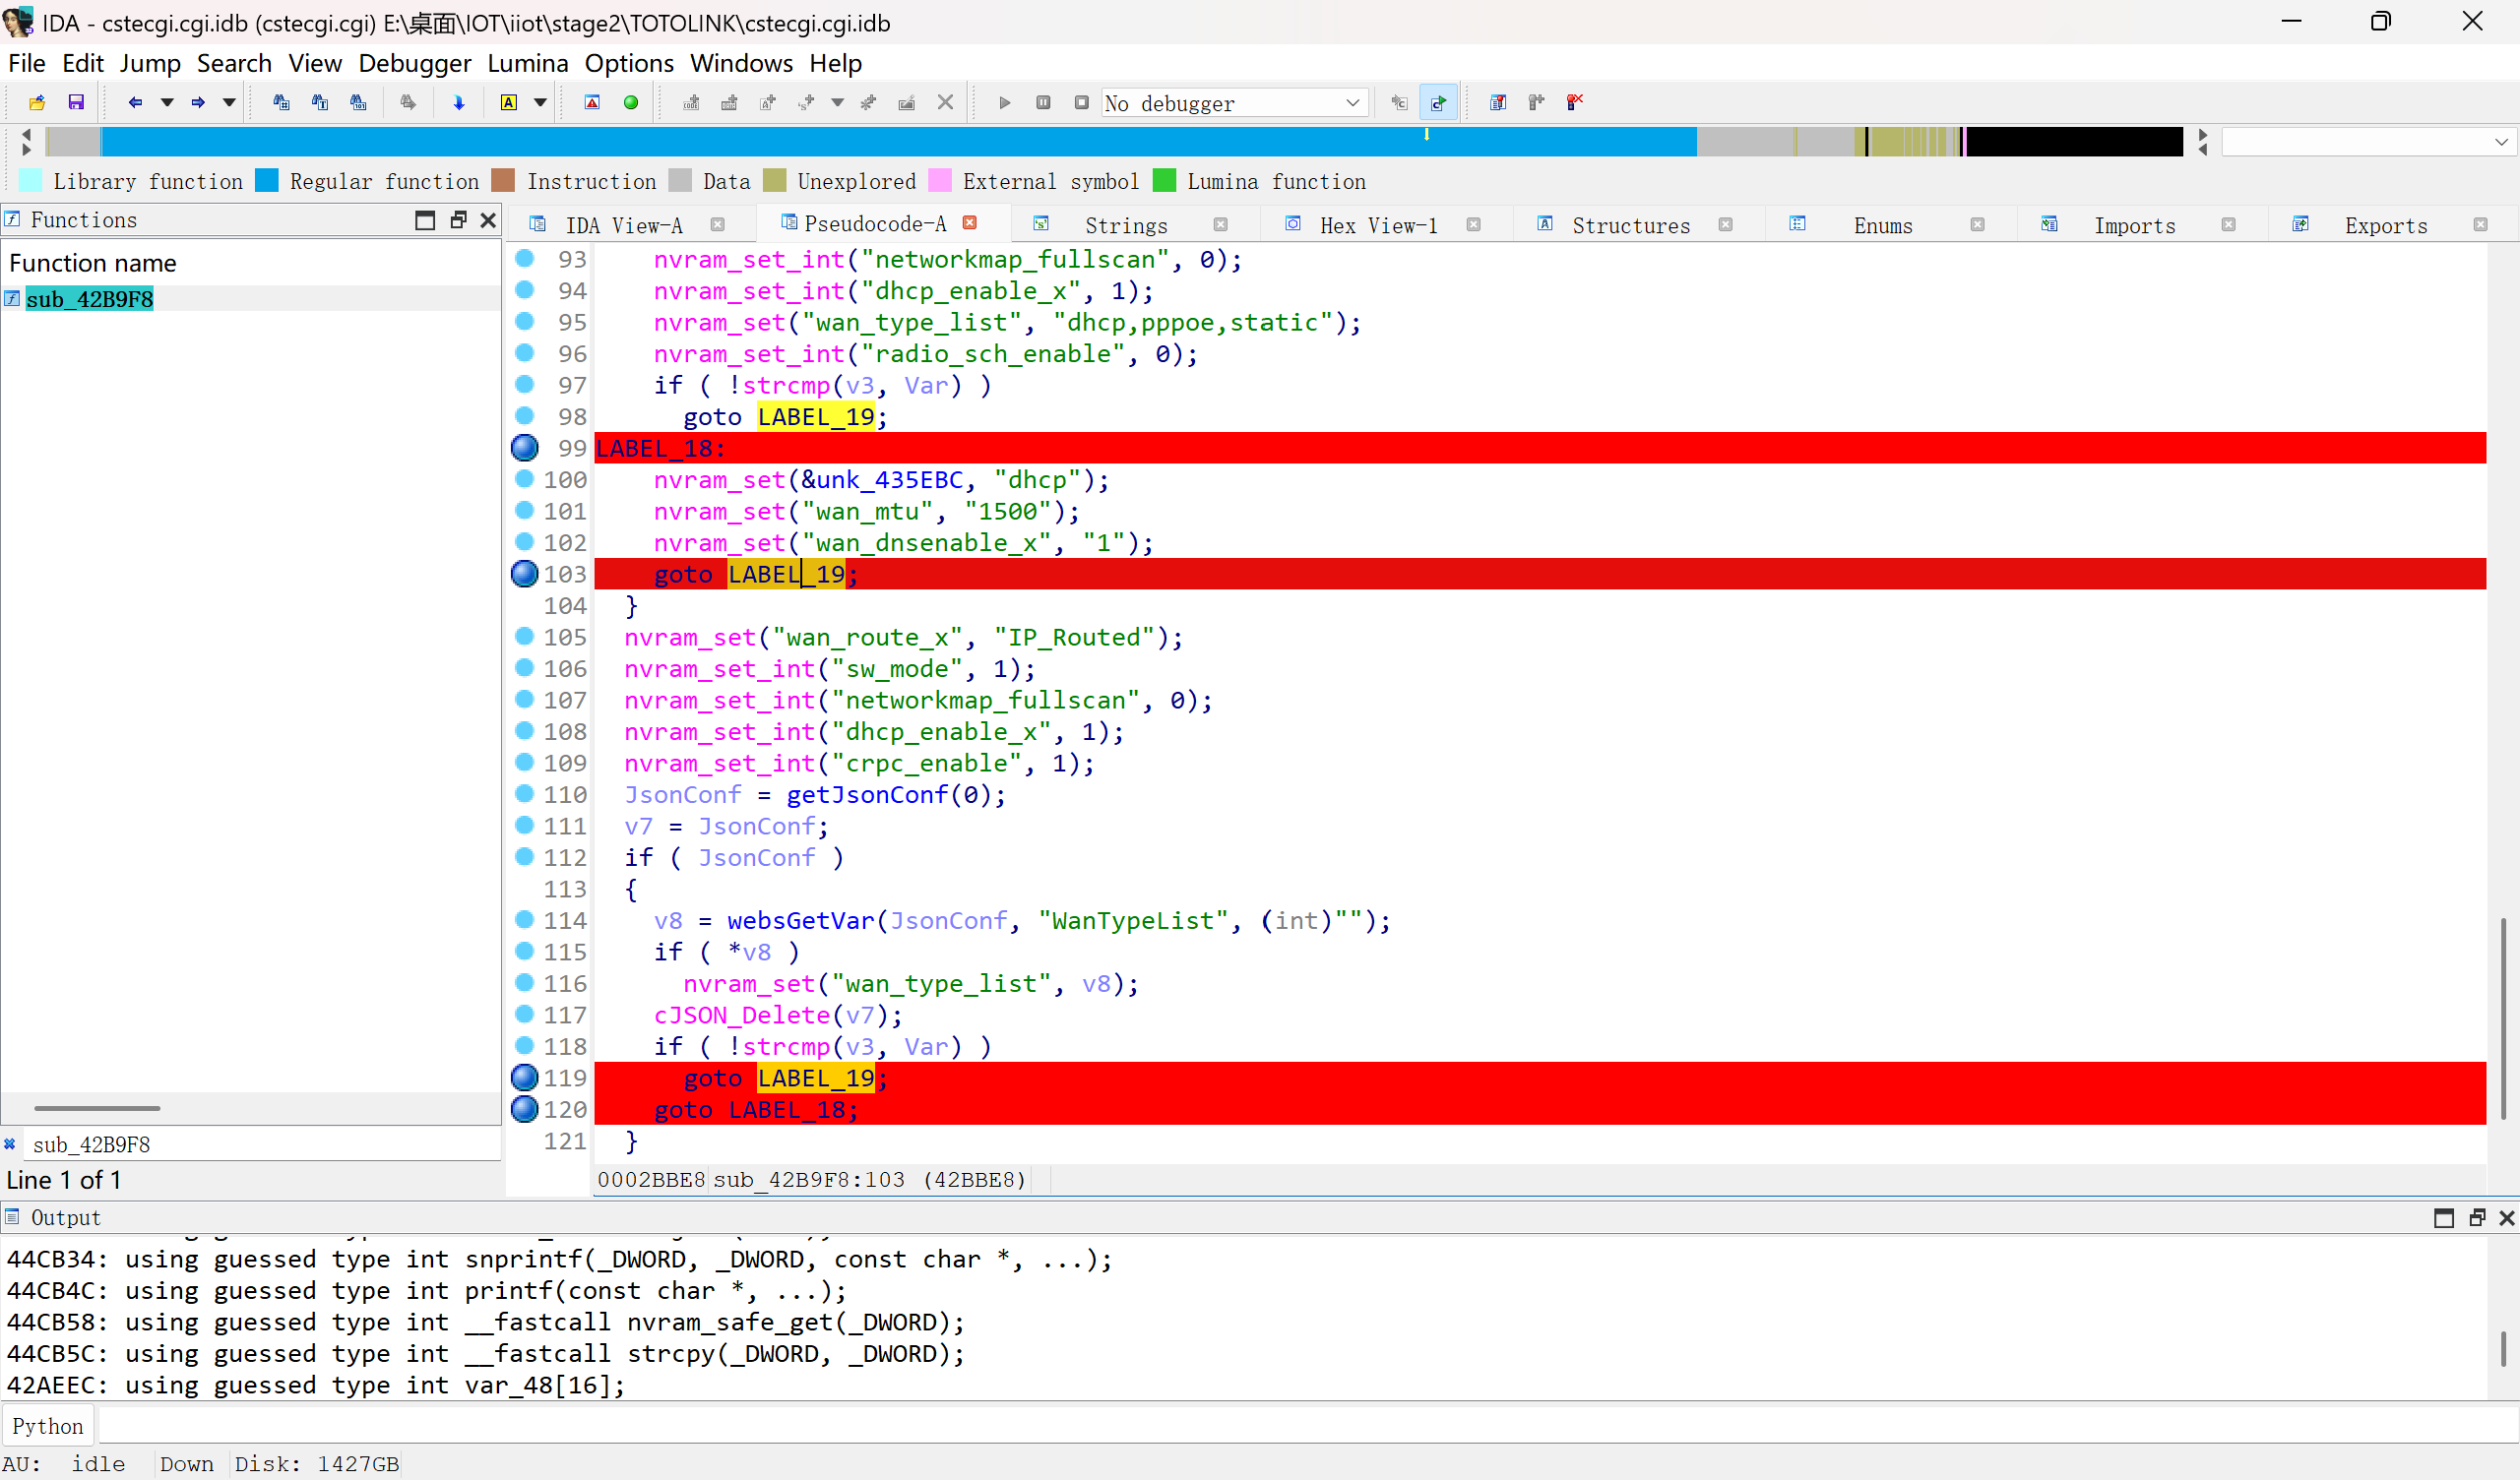The width and height of the screenshot is (2520, 1480).
Task: Open the File menu
Action: click(x=27, y=63)
